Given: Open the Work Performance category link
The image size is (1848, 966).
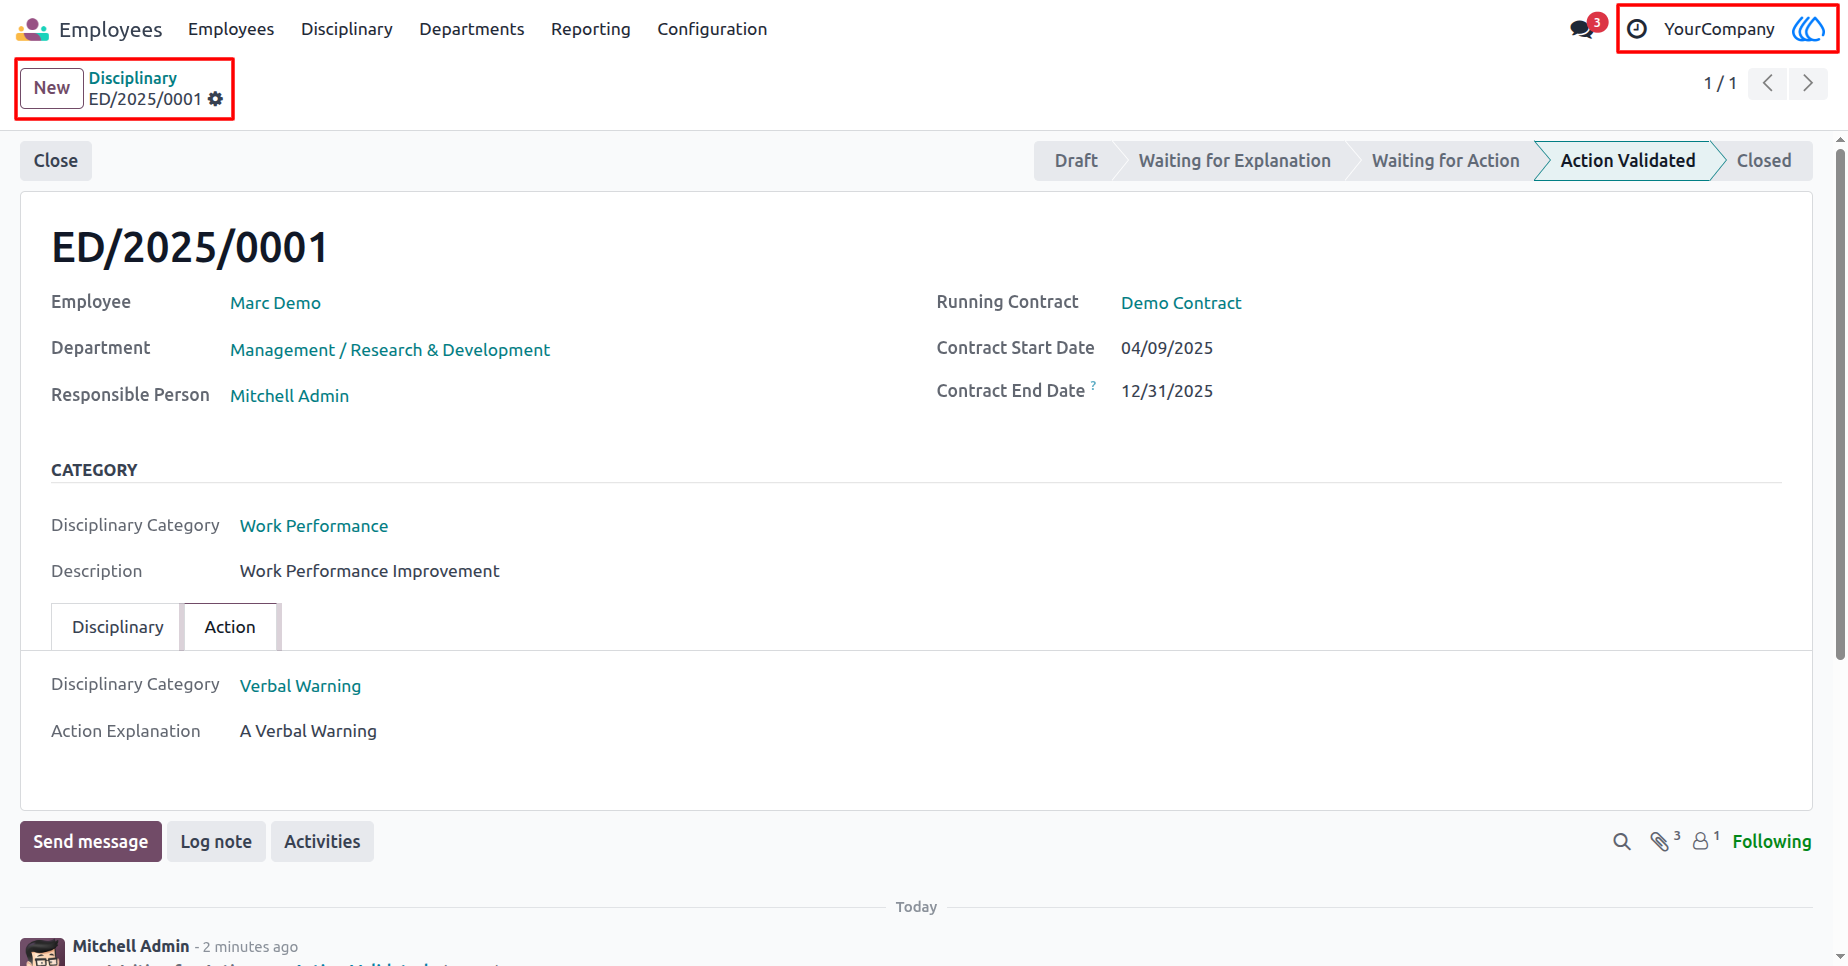Looking at the screenshot, I should (314, 526).
